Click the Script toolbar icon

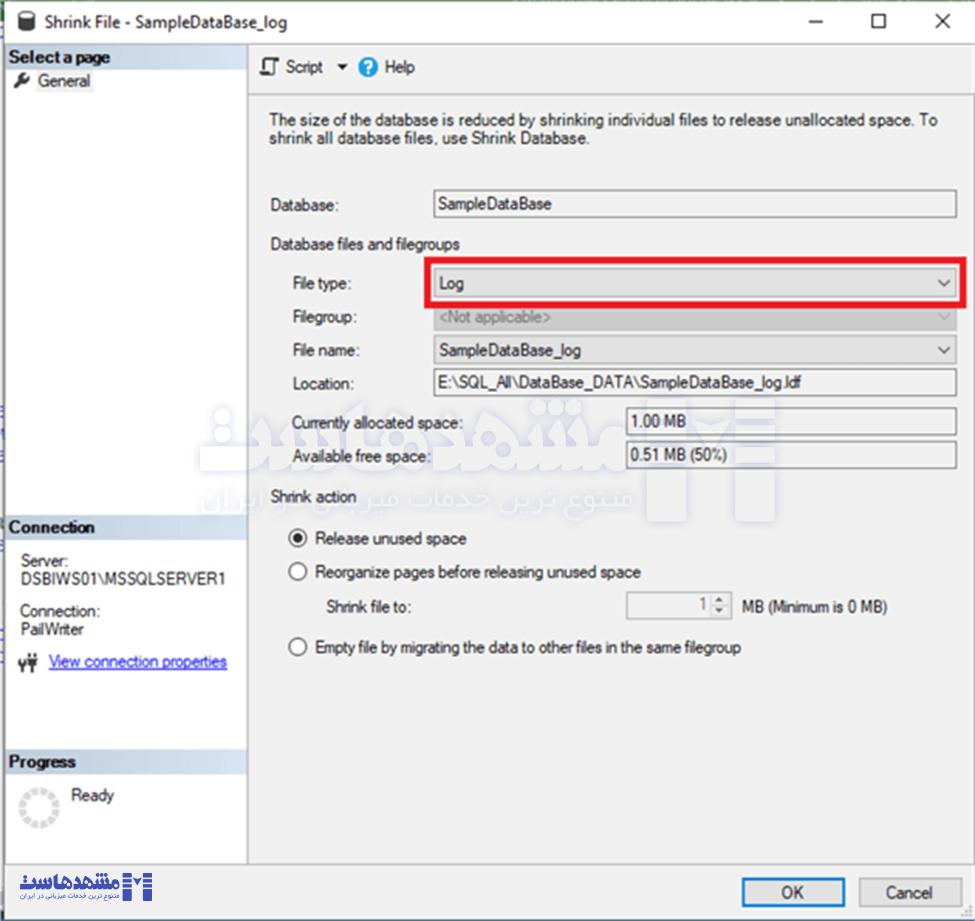pos(268,67)
